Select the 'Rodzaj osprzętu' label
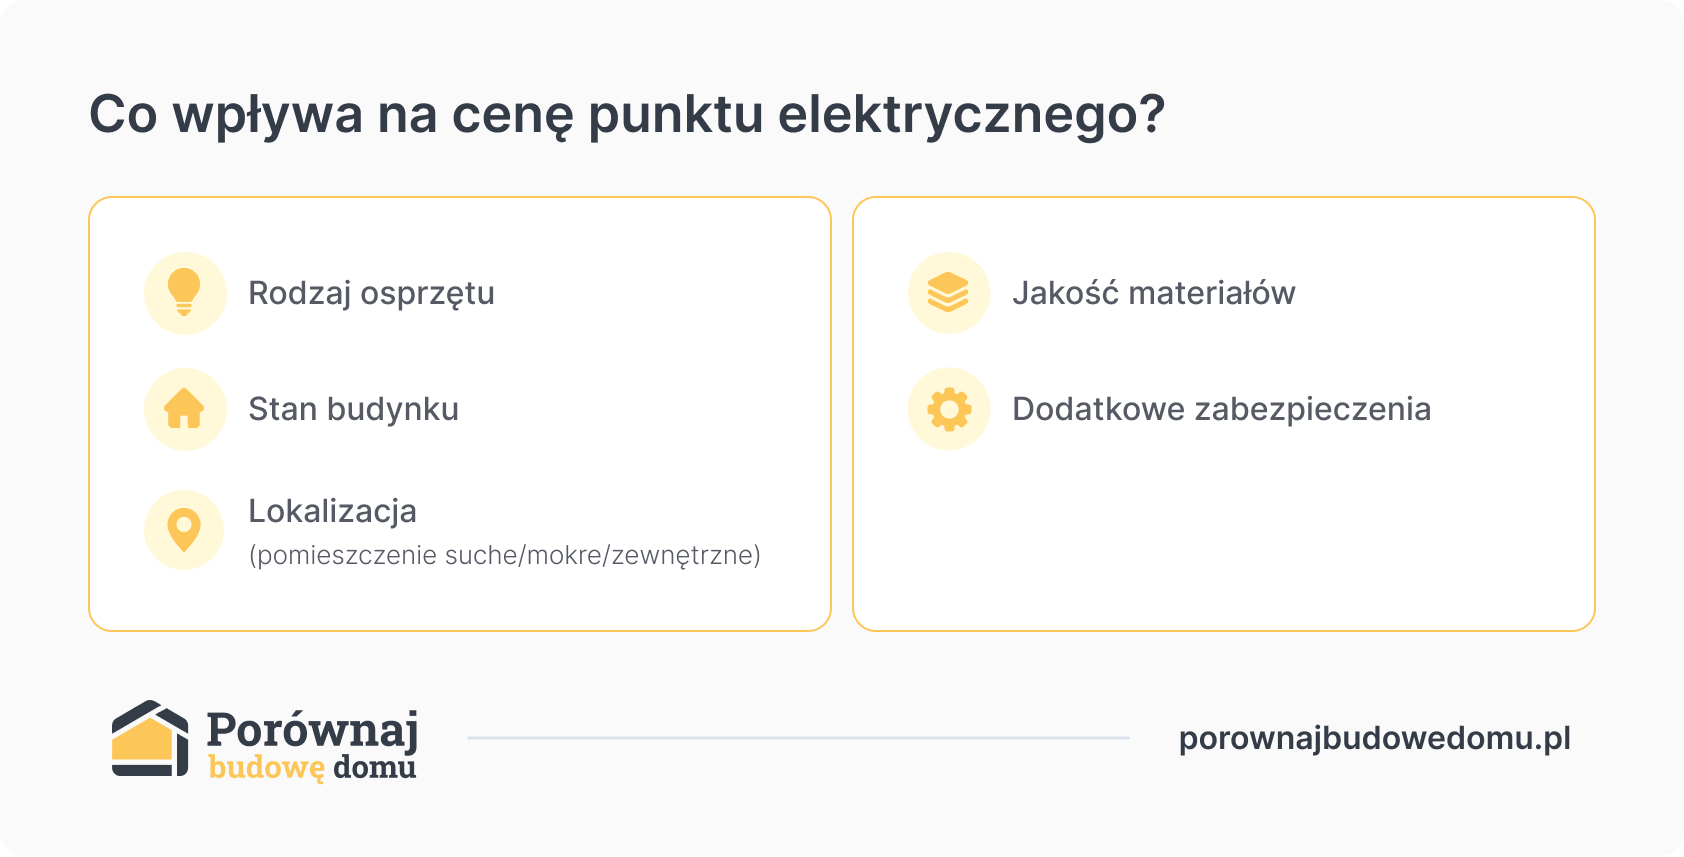This screenshot has height=857, width=1684. tap(371, 293)
